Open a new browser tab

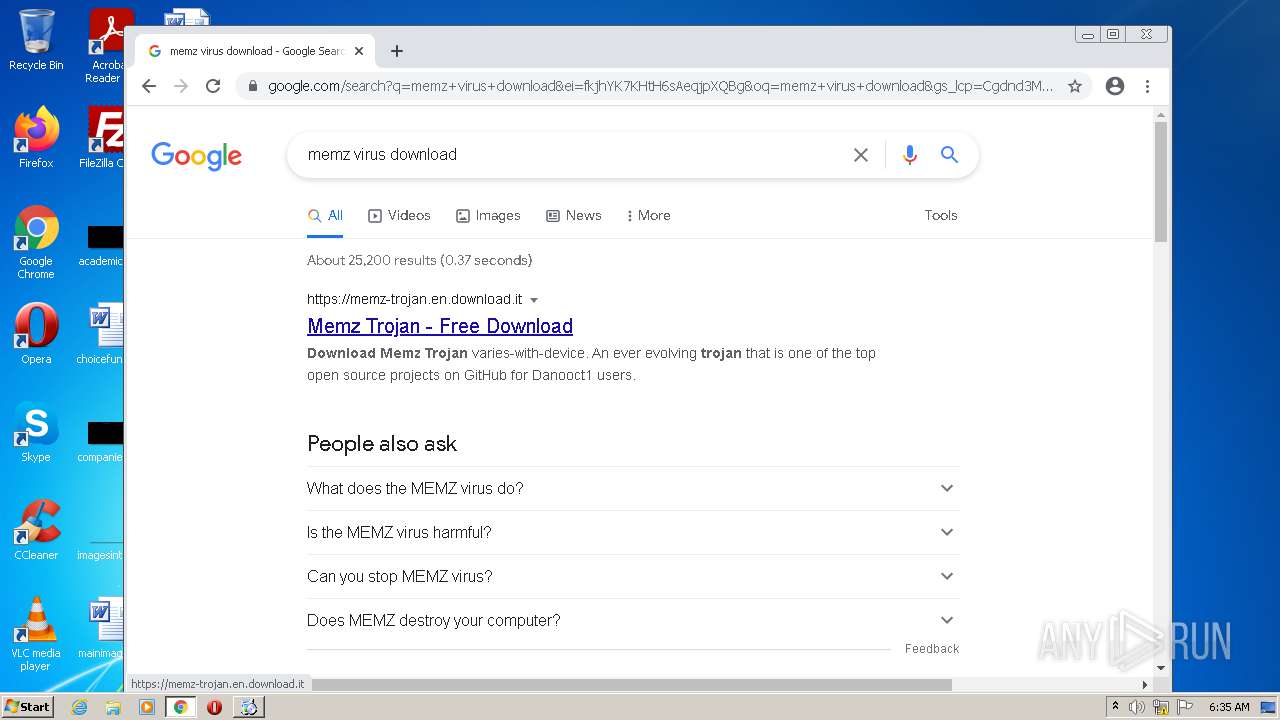pyautogui.click(x=397, y=51)
